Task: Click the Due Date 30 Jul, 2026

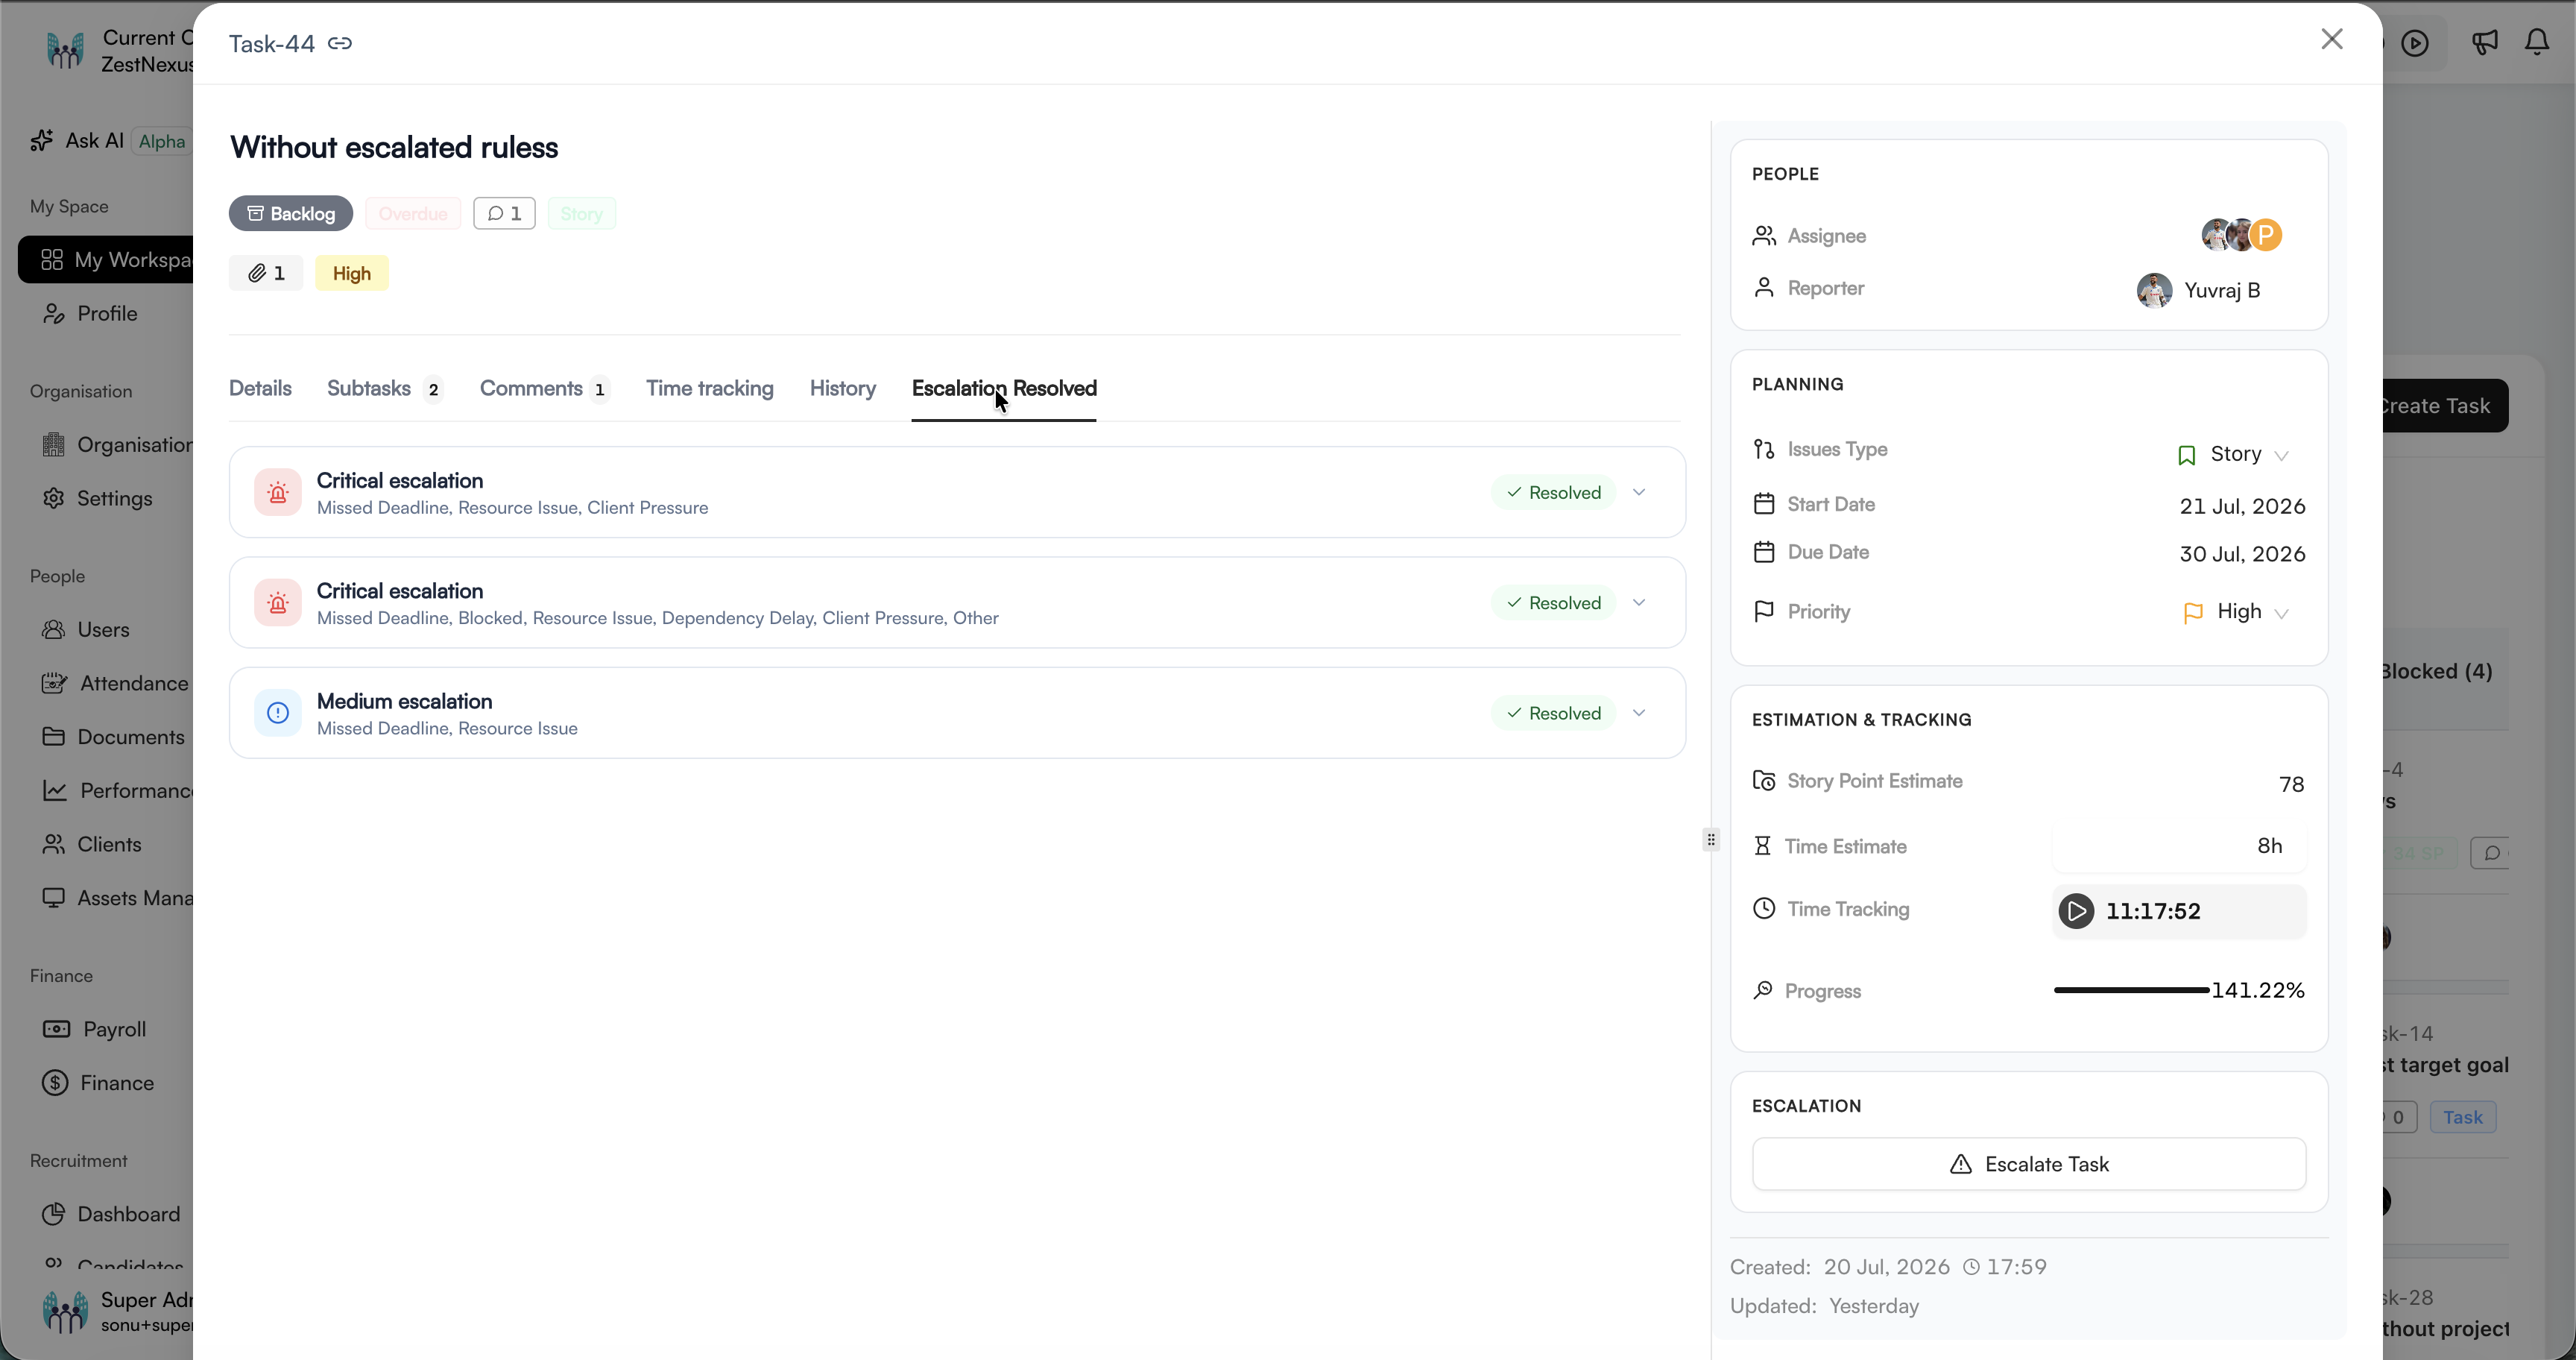Action: point(2242,554)
